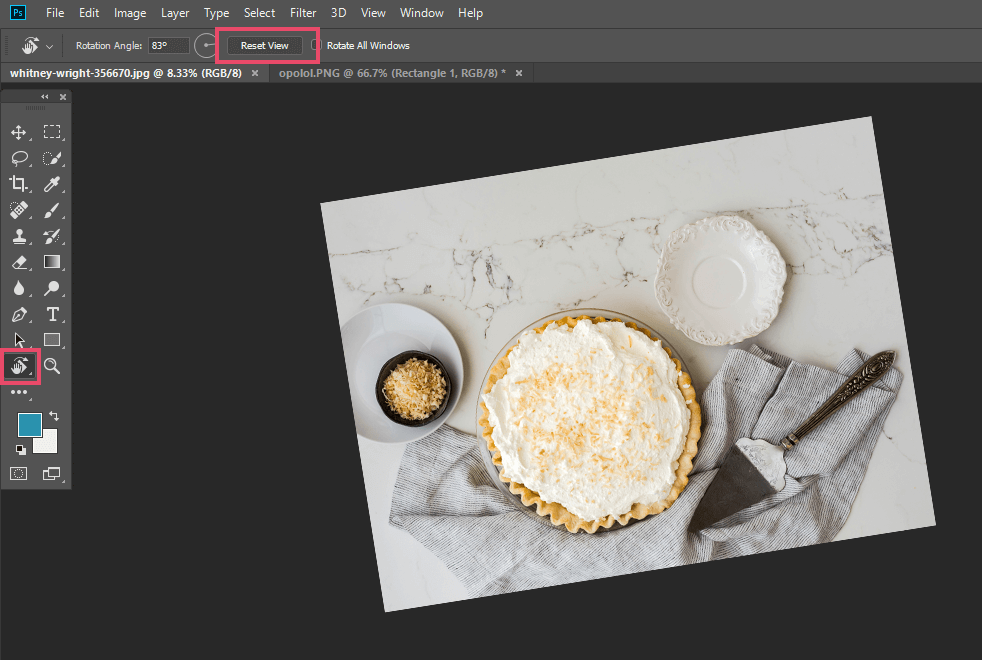Viewport: 982px width, 660px height.
Task: Open the blue foreground color swatch
Action: [x=29, y=425]
